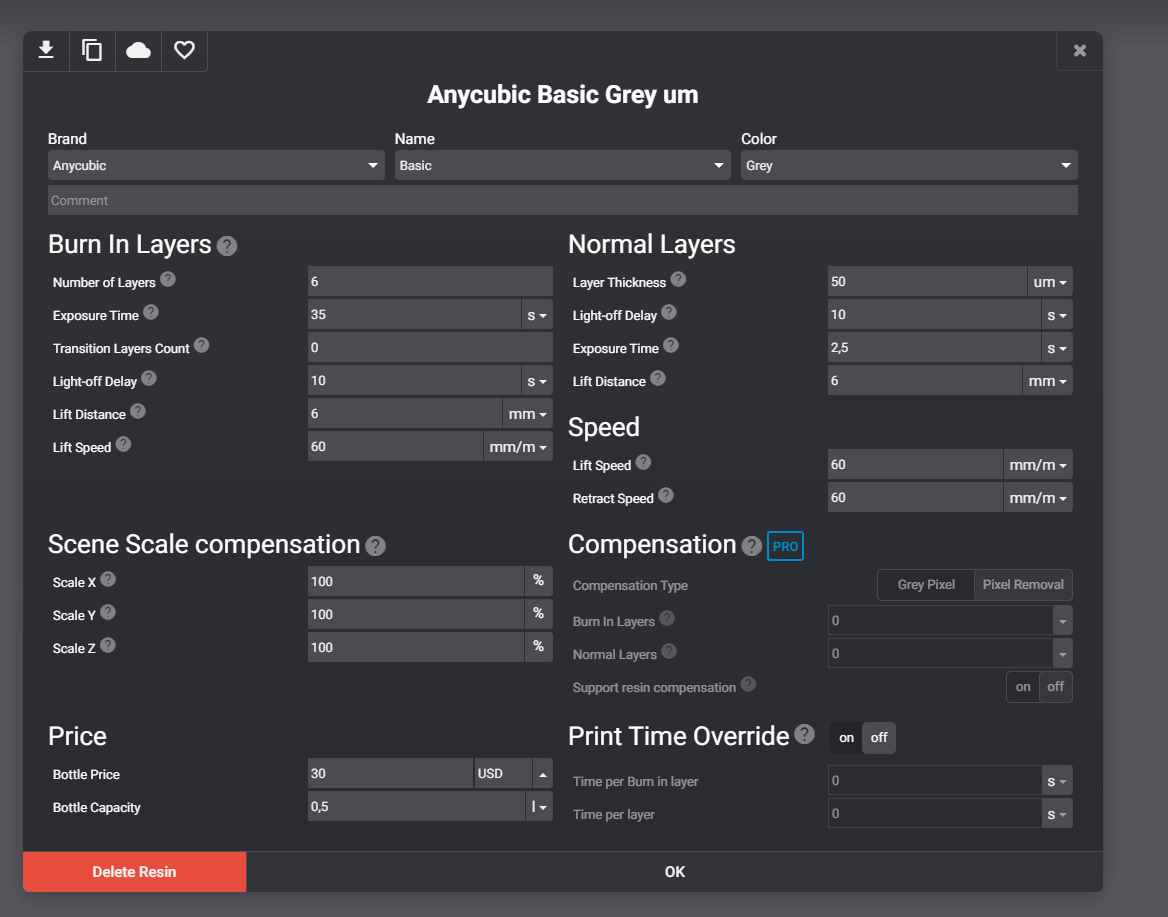Viewport: 1168px width, 917px height.
Task: Click the cloud upload icon
Action: click(x=138, y=50)
